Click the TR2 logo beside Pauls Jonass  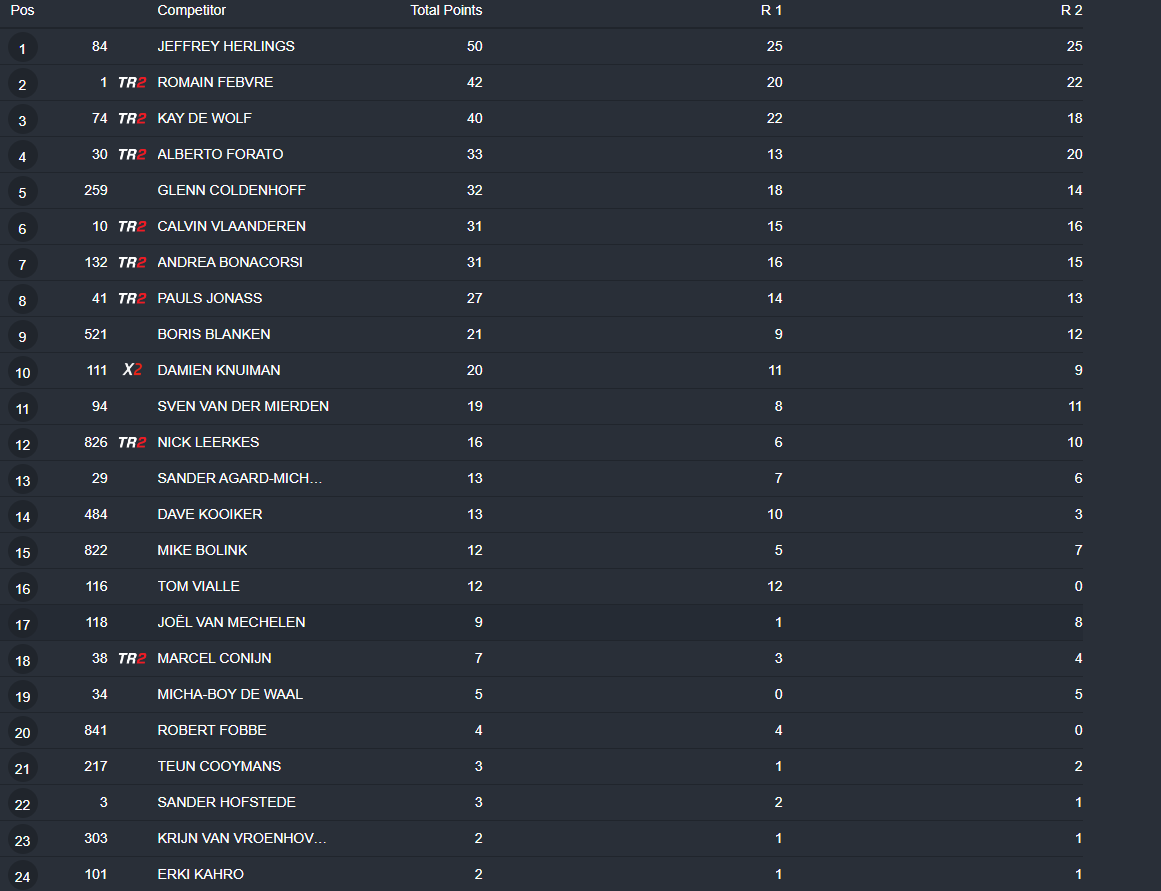[132, 299]
